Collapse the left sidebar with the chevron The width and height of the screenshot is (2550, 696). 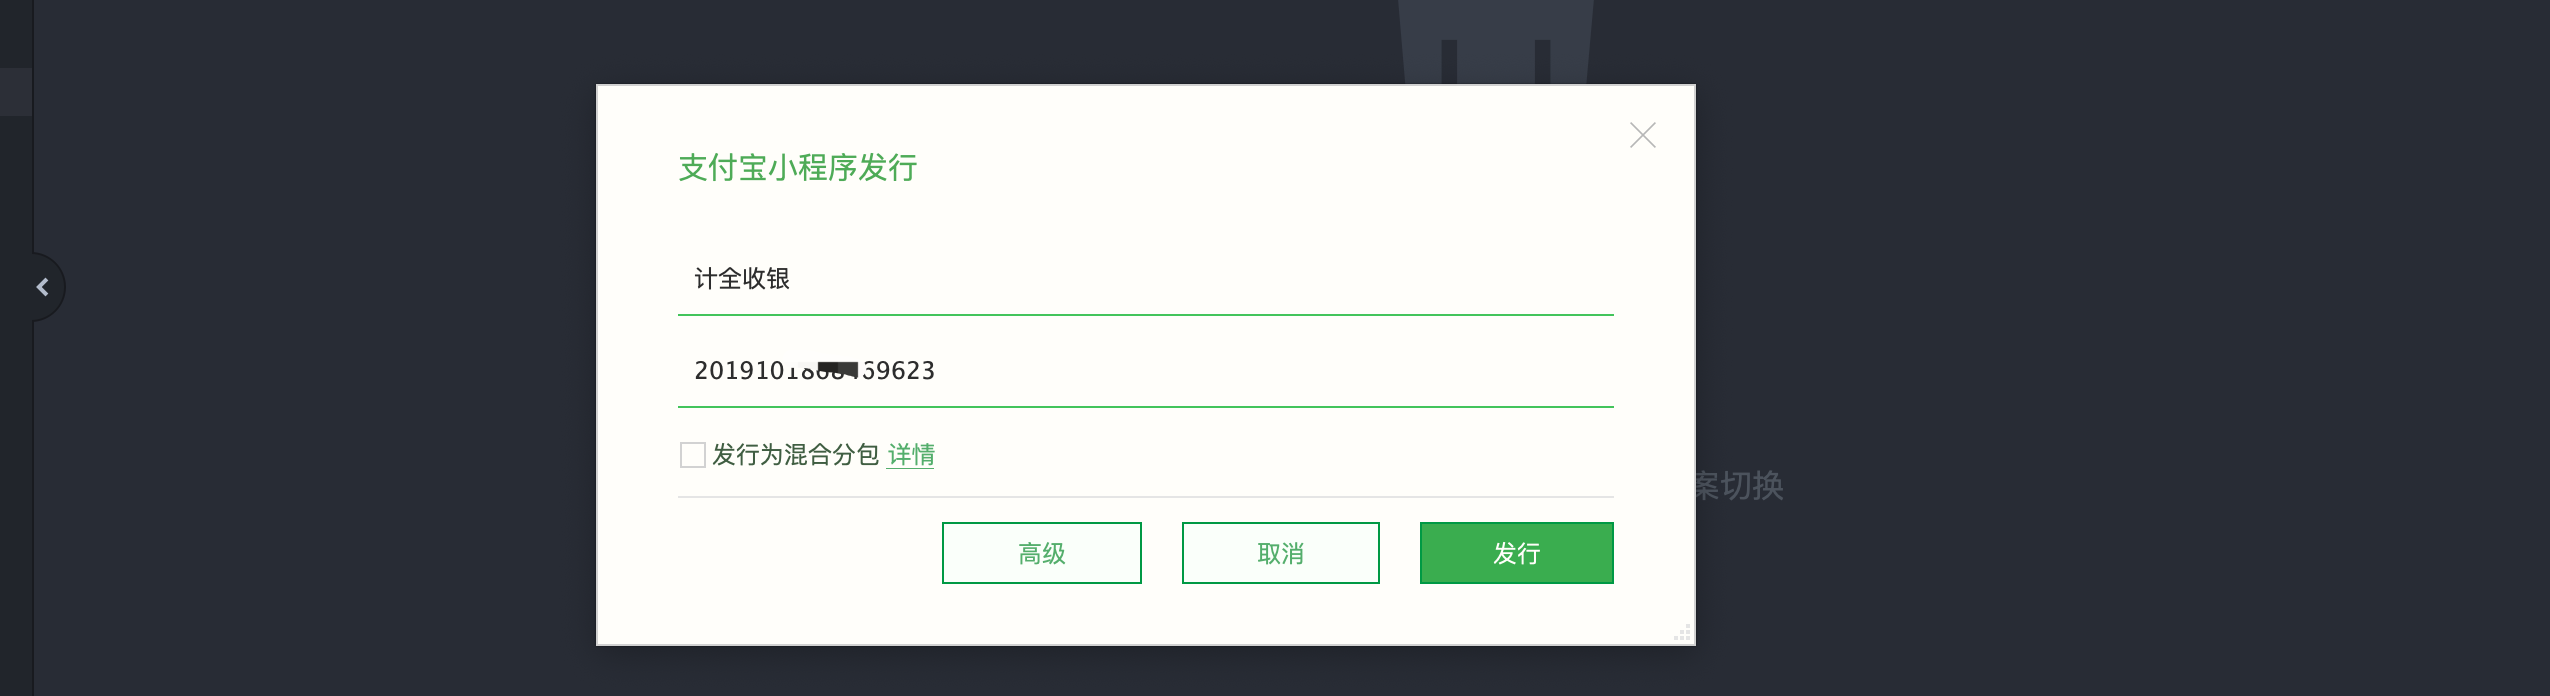[x=42, y=288]
